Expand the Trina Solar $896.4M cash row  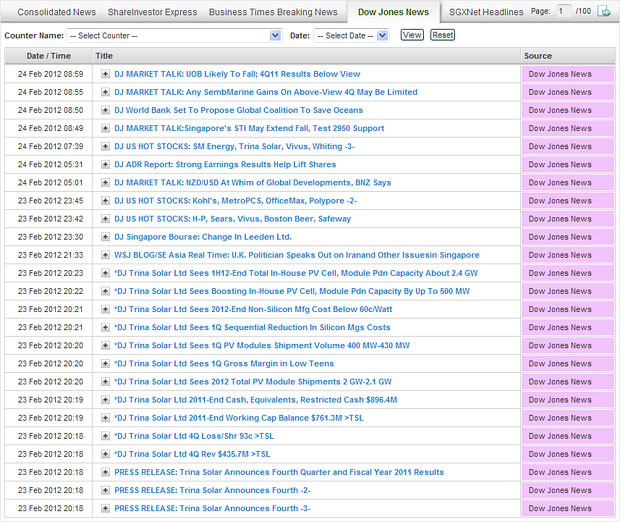[x=105, y=400]
